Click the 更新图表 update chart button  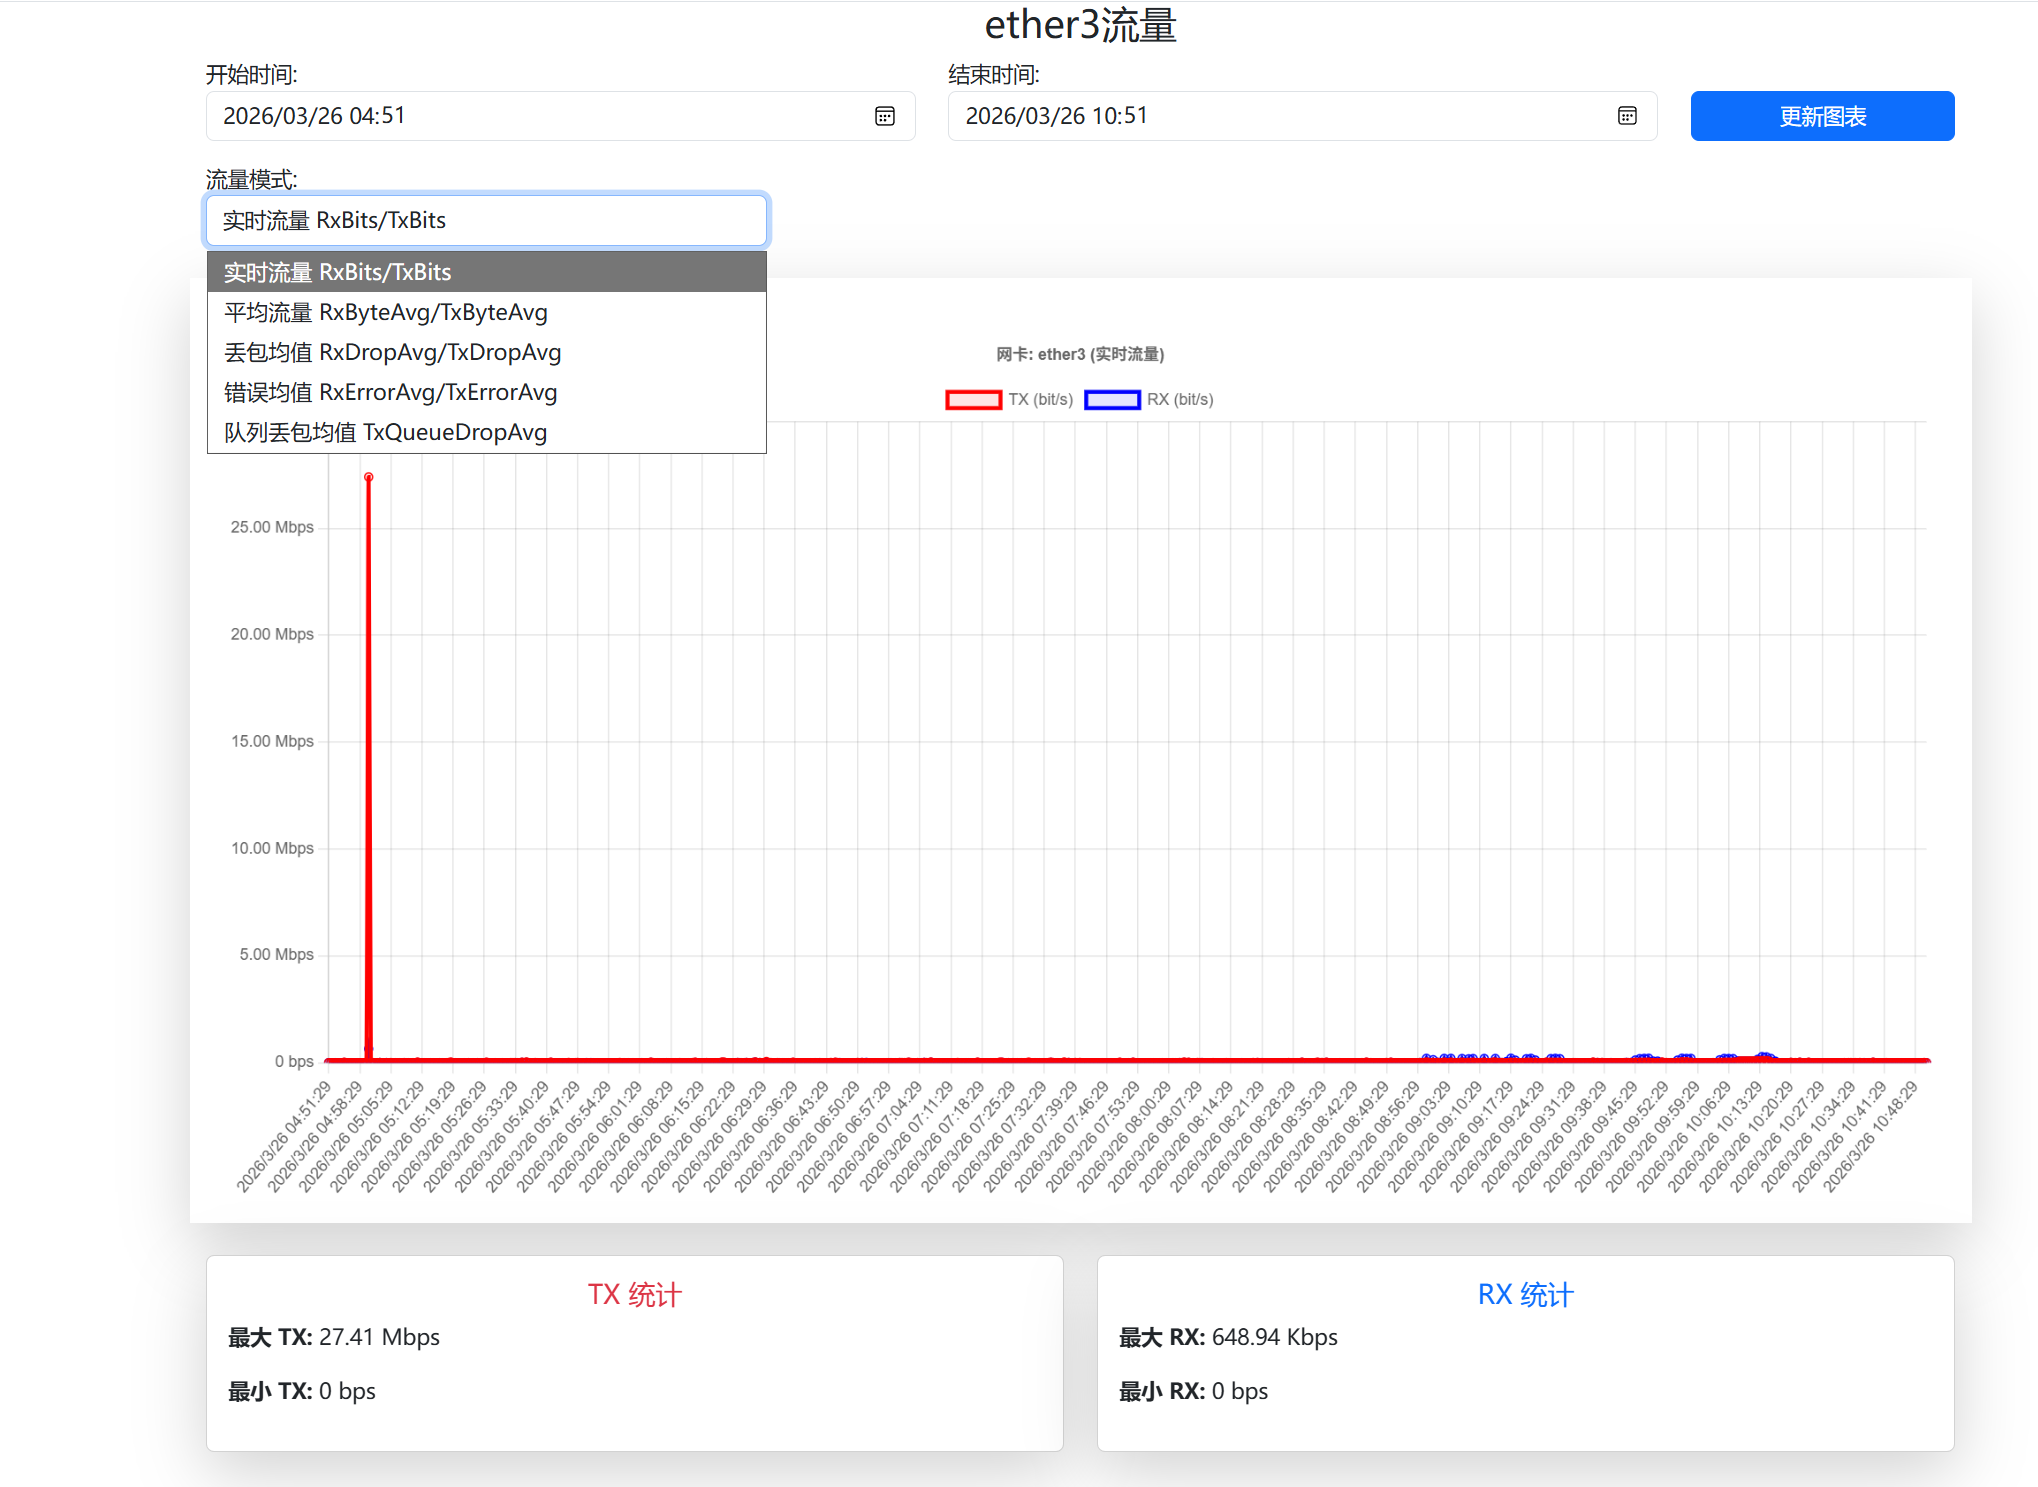click(x=1821, y=116)
